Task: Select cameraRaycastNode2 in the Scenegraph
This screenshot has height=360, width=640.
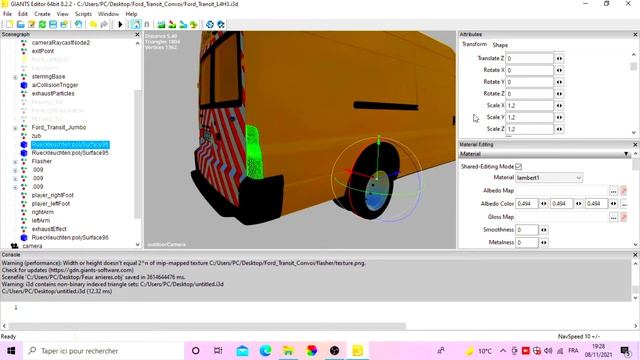Action: [x=61, y=42]
